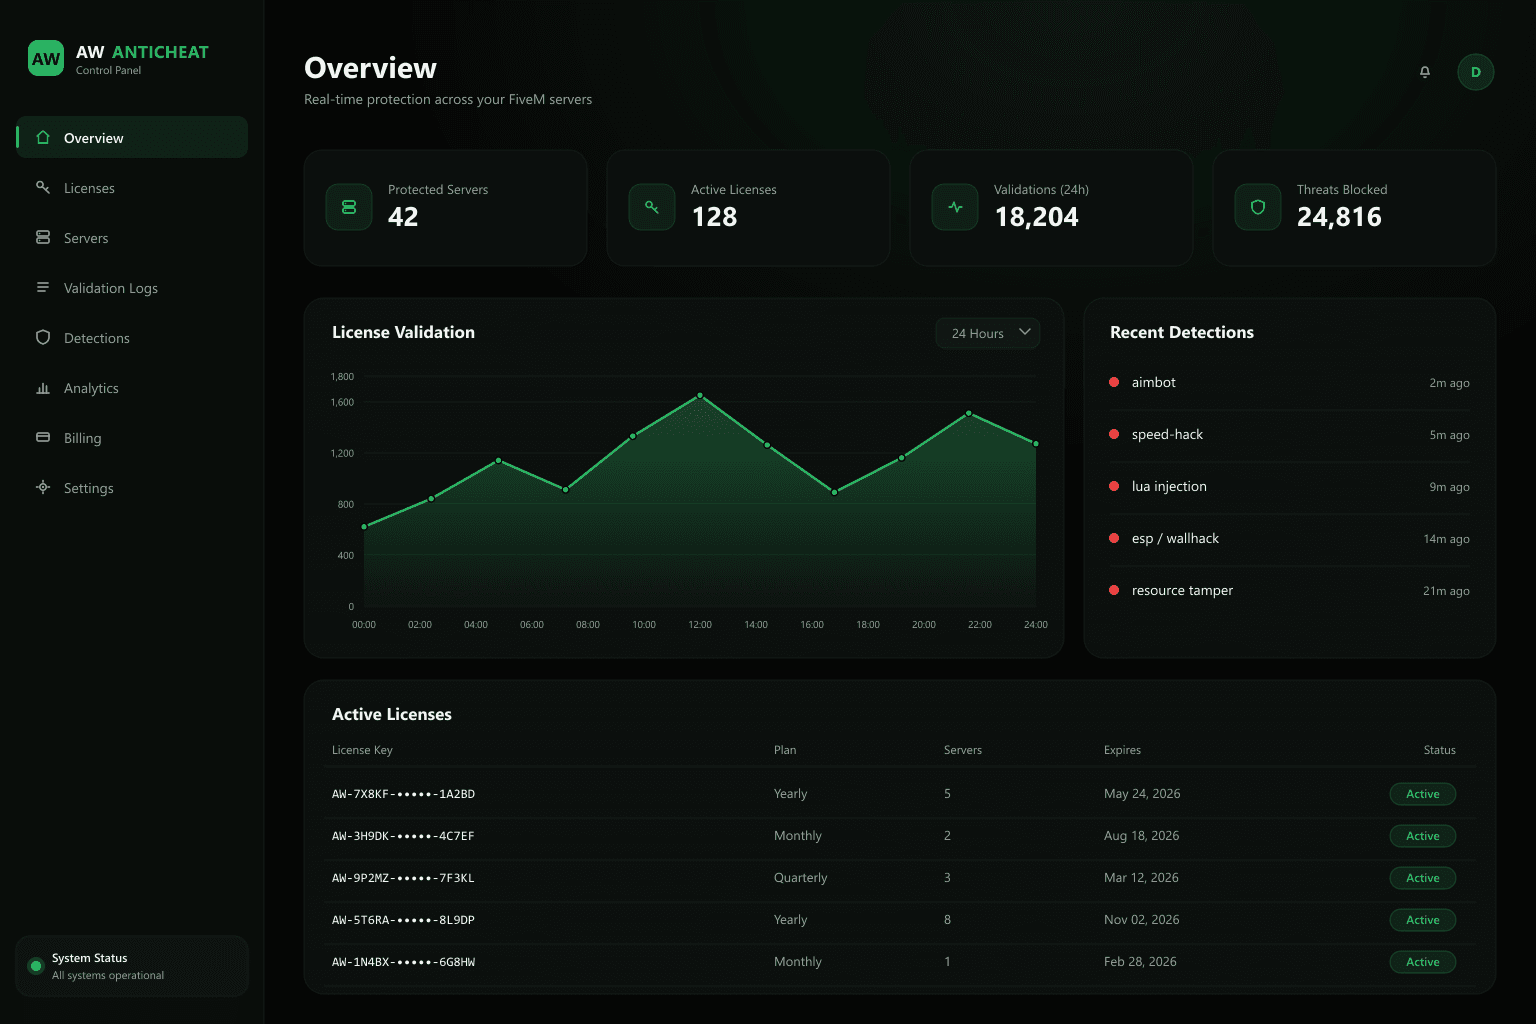This screenshot has height=1024, width=1536.
Task: Click license key AW-9P2MZ-•••••-7F3KL
Action: click(403, 878)
